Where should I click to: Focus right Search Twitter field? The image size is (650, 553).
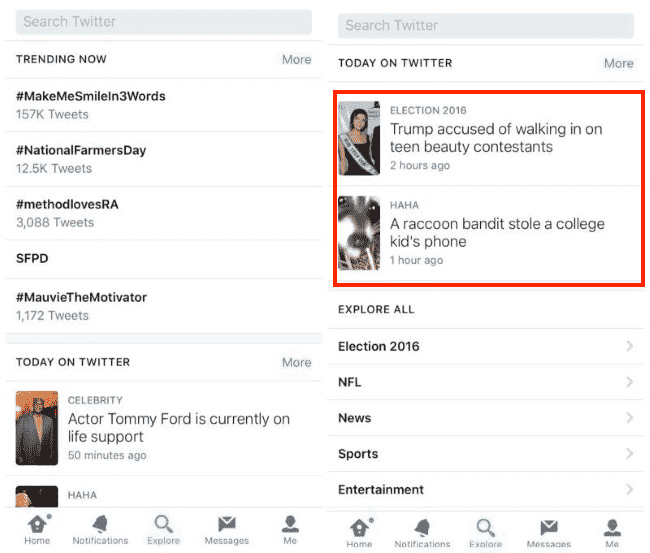pos(486,26)
